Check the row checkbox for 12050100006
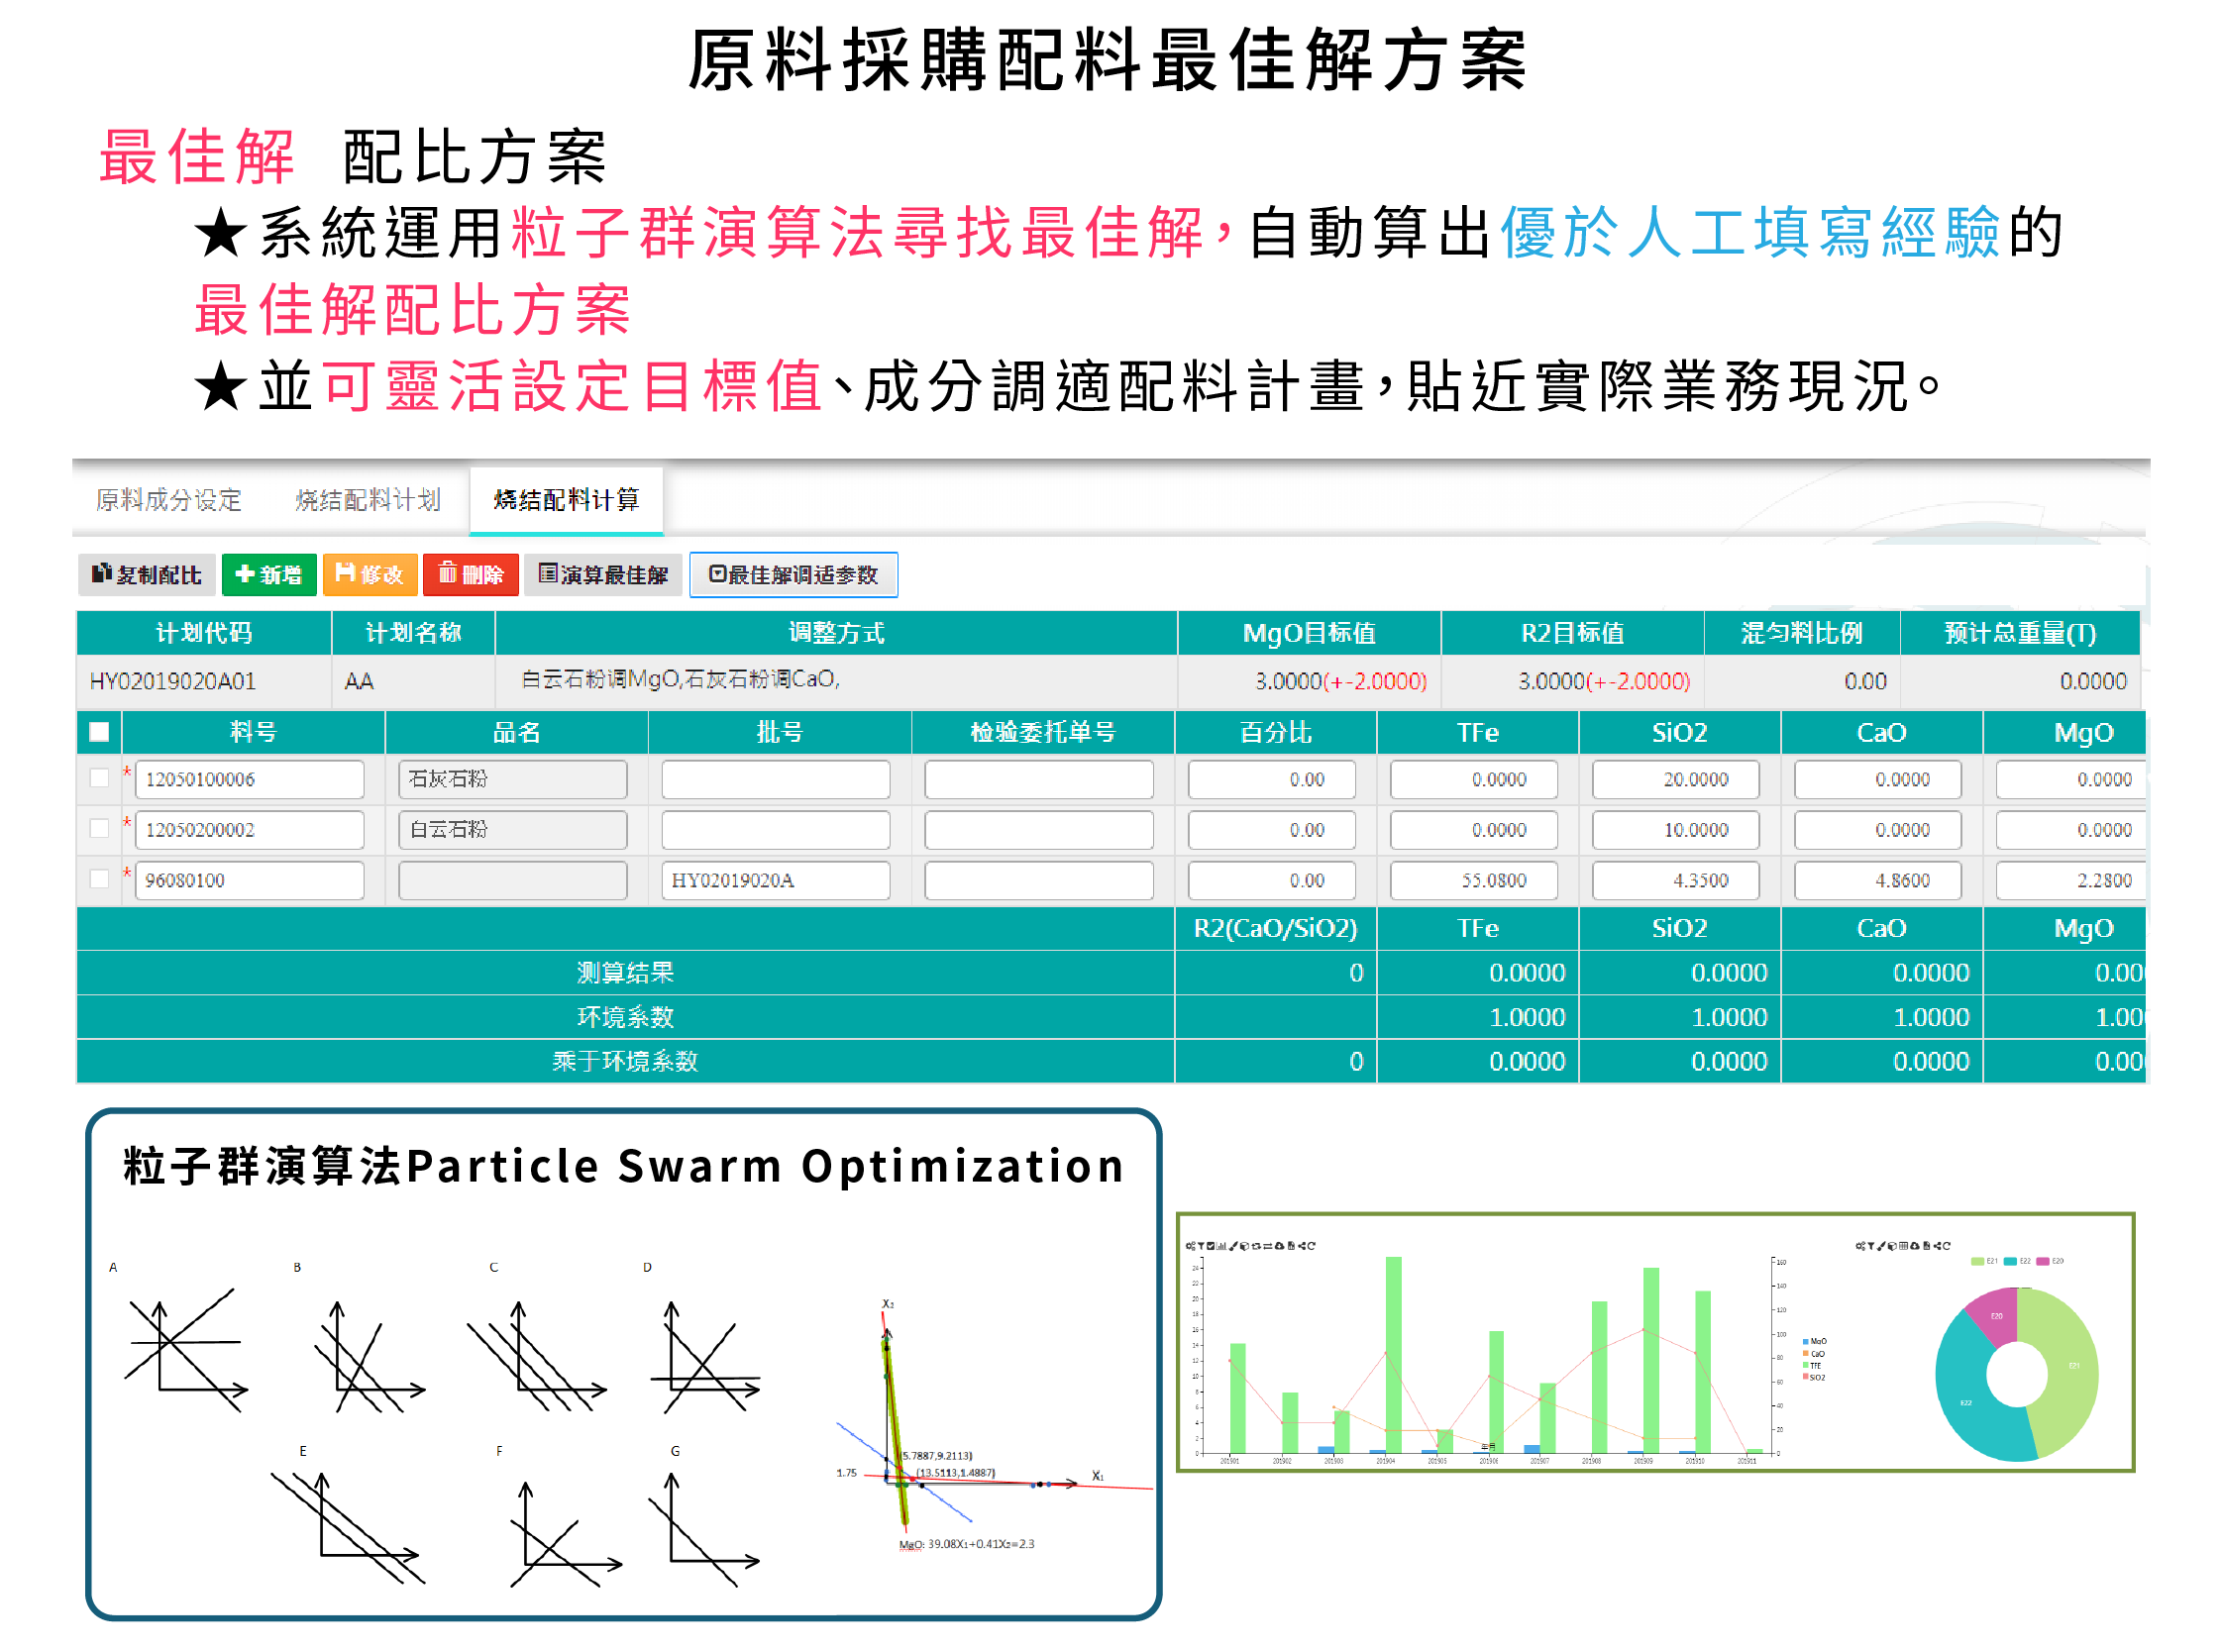 99,778
